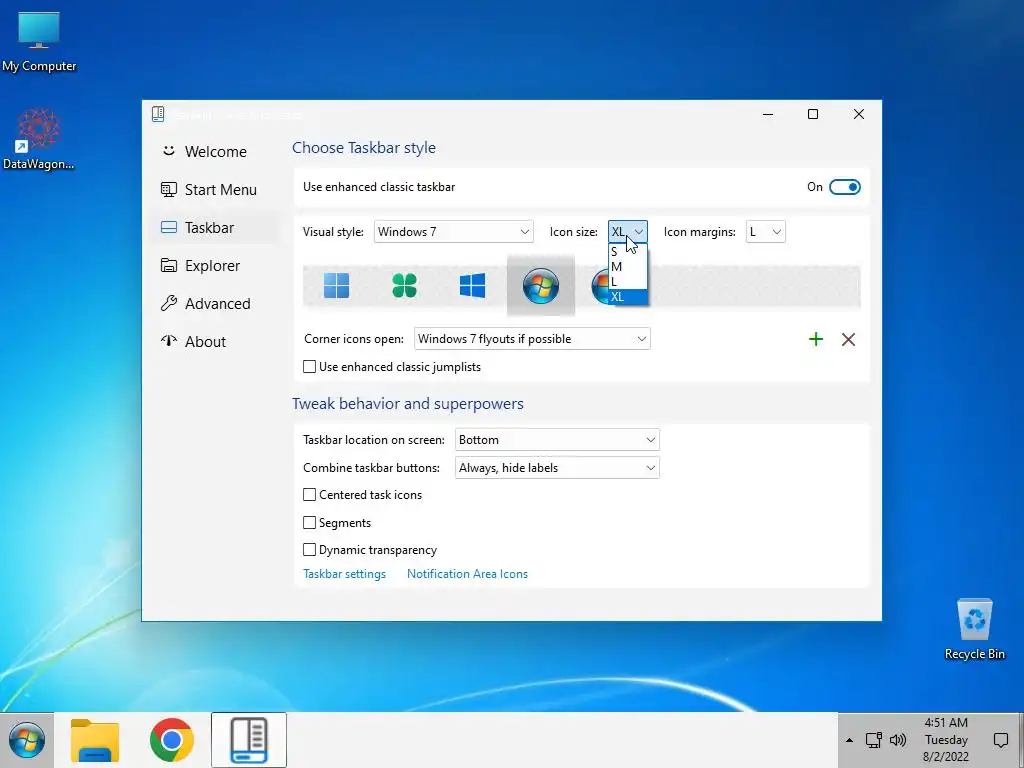Expand the Corner icons open dropdown
Viewport: 1024px width, 768px height.
coord(532,338)
